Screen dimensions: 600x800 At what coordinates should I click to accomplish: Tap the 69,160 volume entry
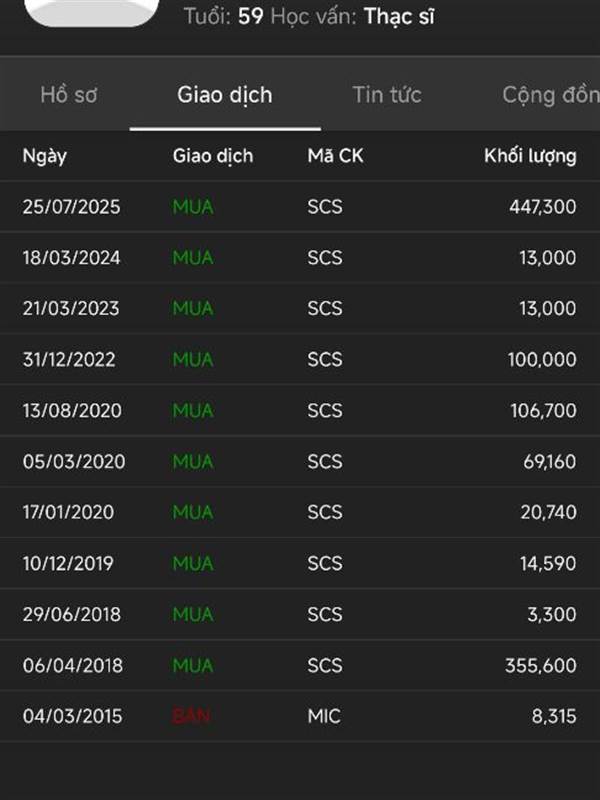coord(549,462)
